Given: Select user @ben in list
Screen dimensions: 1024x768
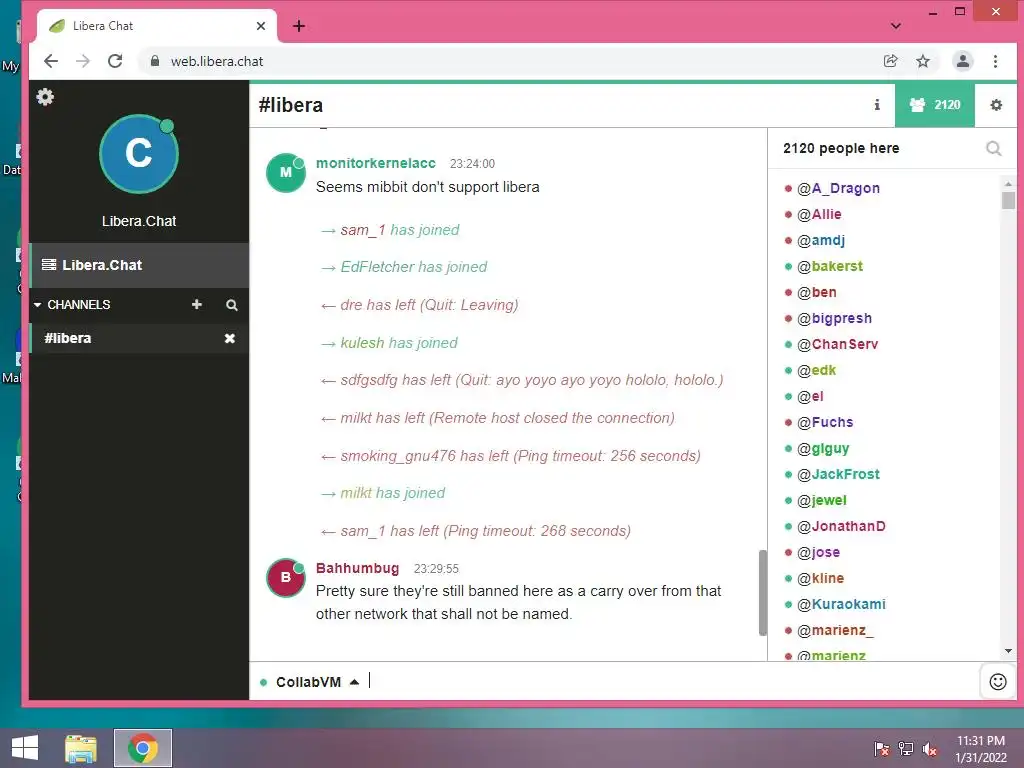Looking at the screenshot, I should (816, 293).
